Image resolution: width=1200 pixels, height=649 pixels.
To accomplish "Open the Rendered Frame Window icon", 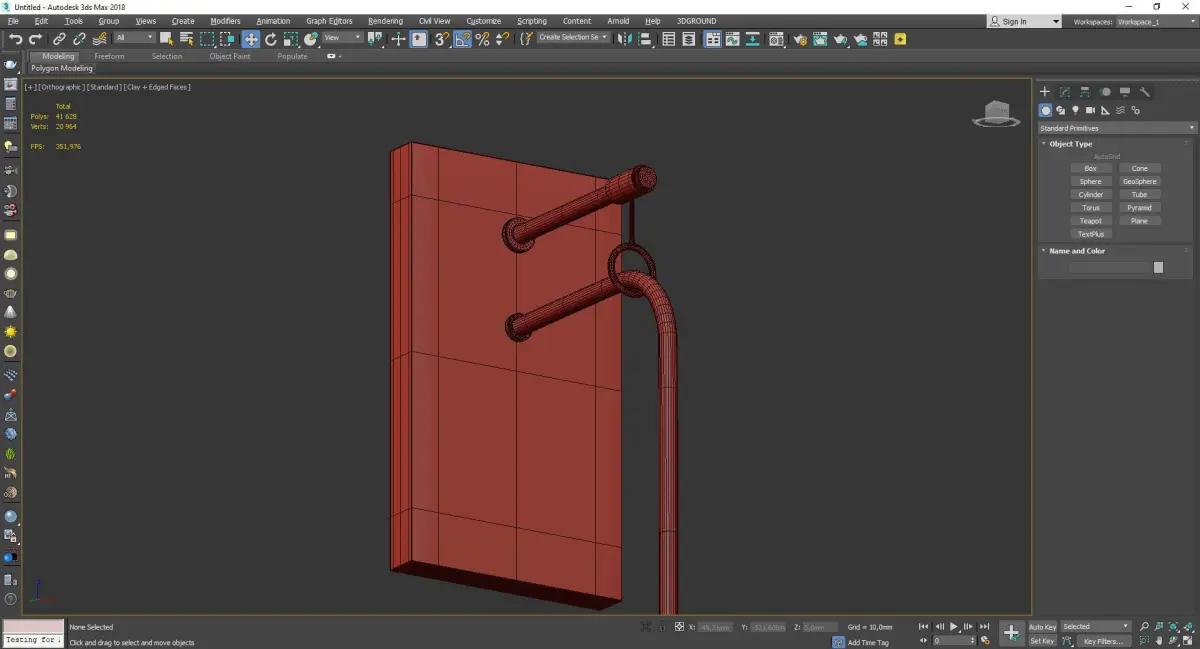I will 820,39.
